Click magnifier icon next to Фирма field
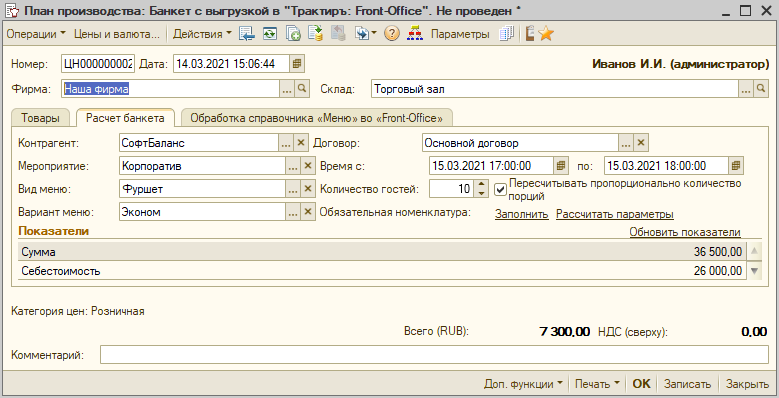This screenshot has height=398, width=779. point(302,88)
